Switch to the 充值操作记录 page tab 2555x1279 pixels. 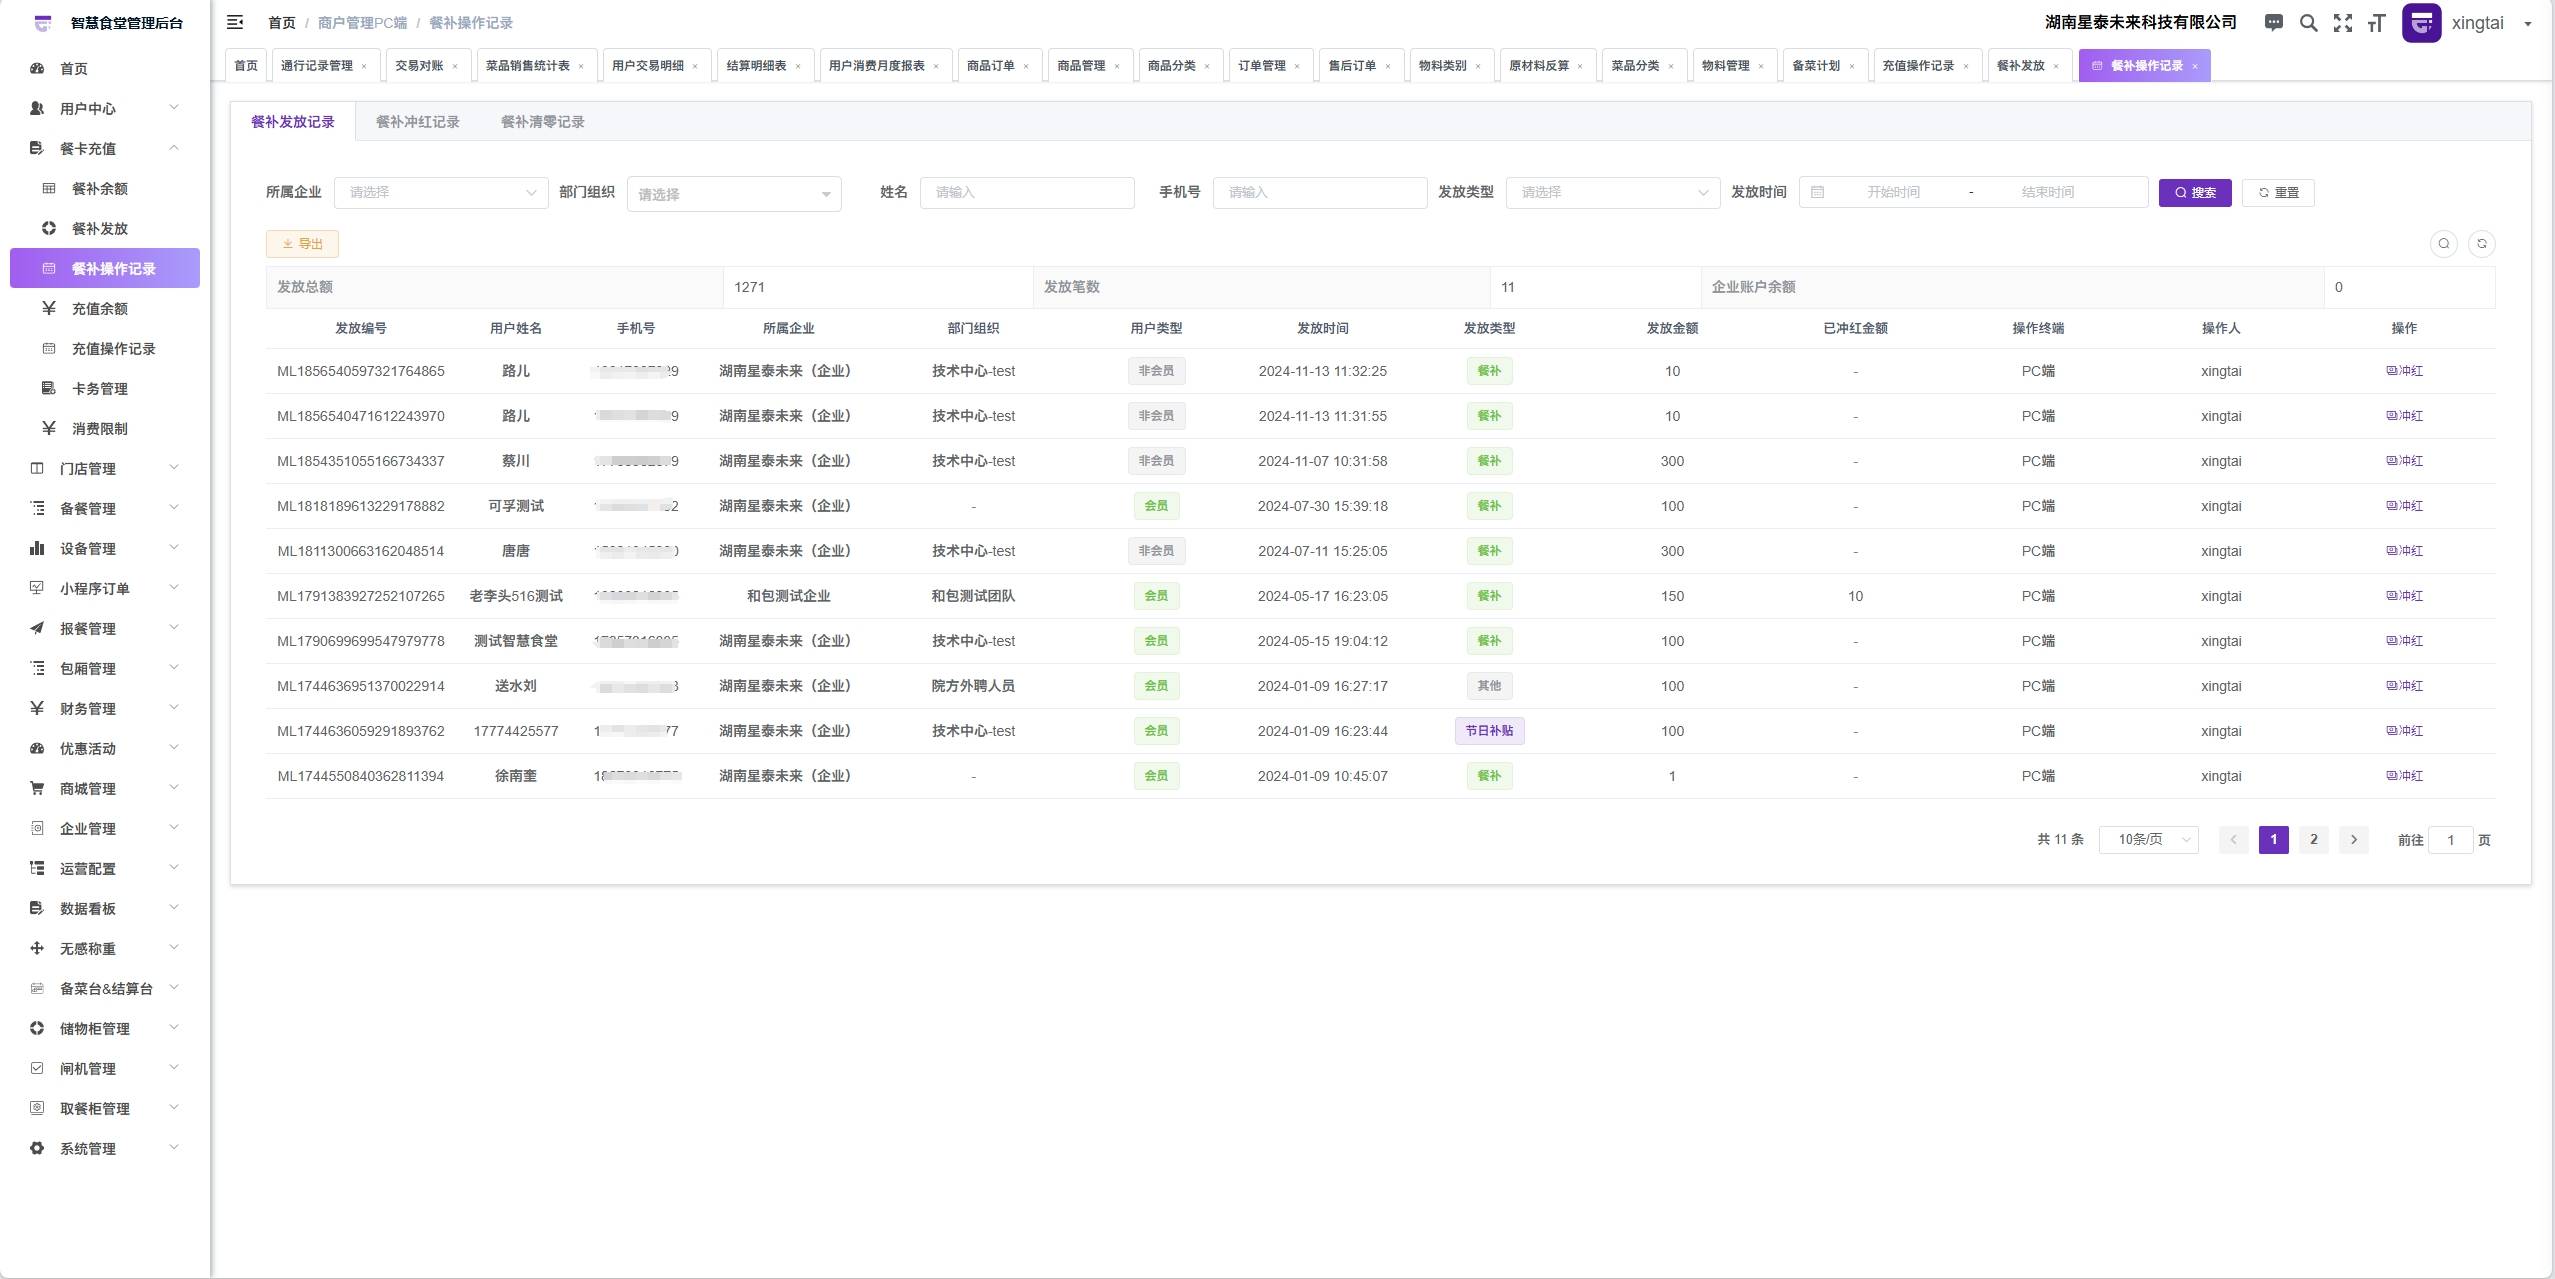(1918, 66)
